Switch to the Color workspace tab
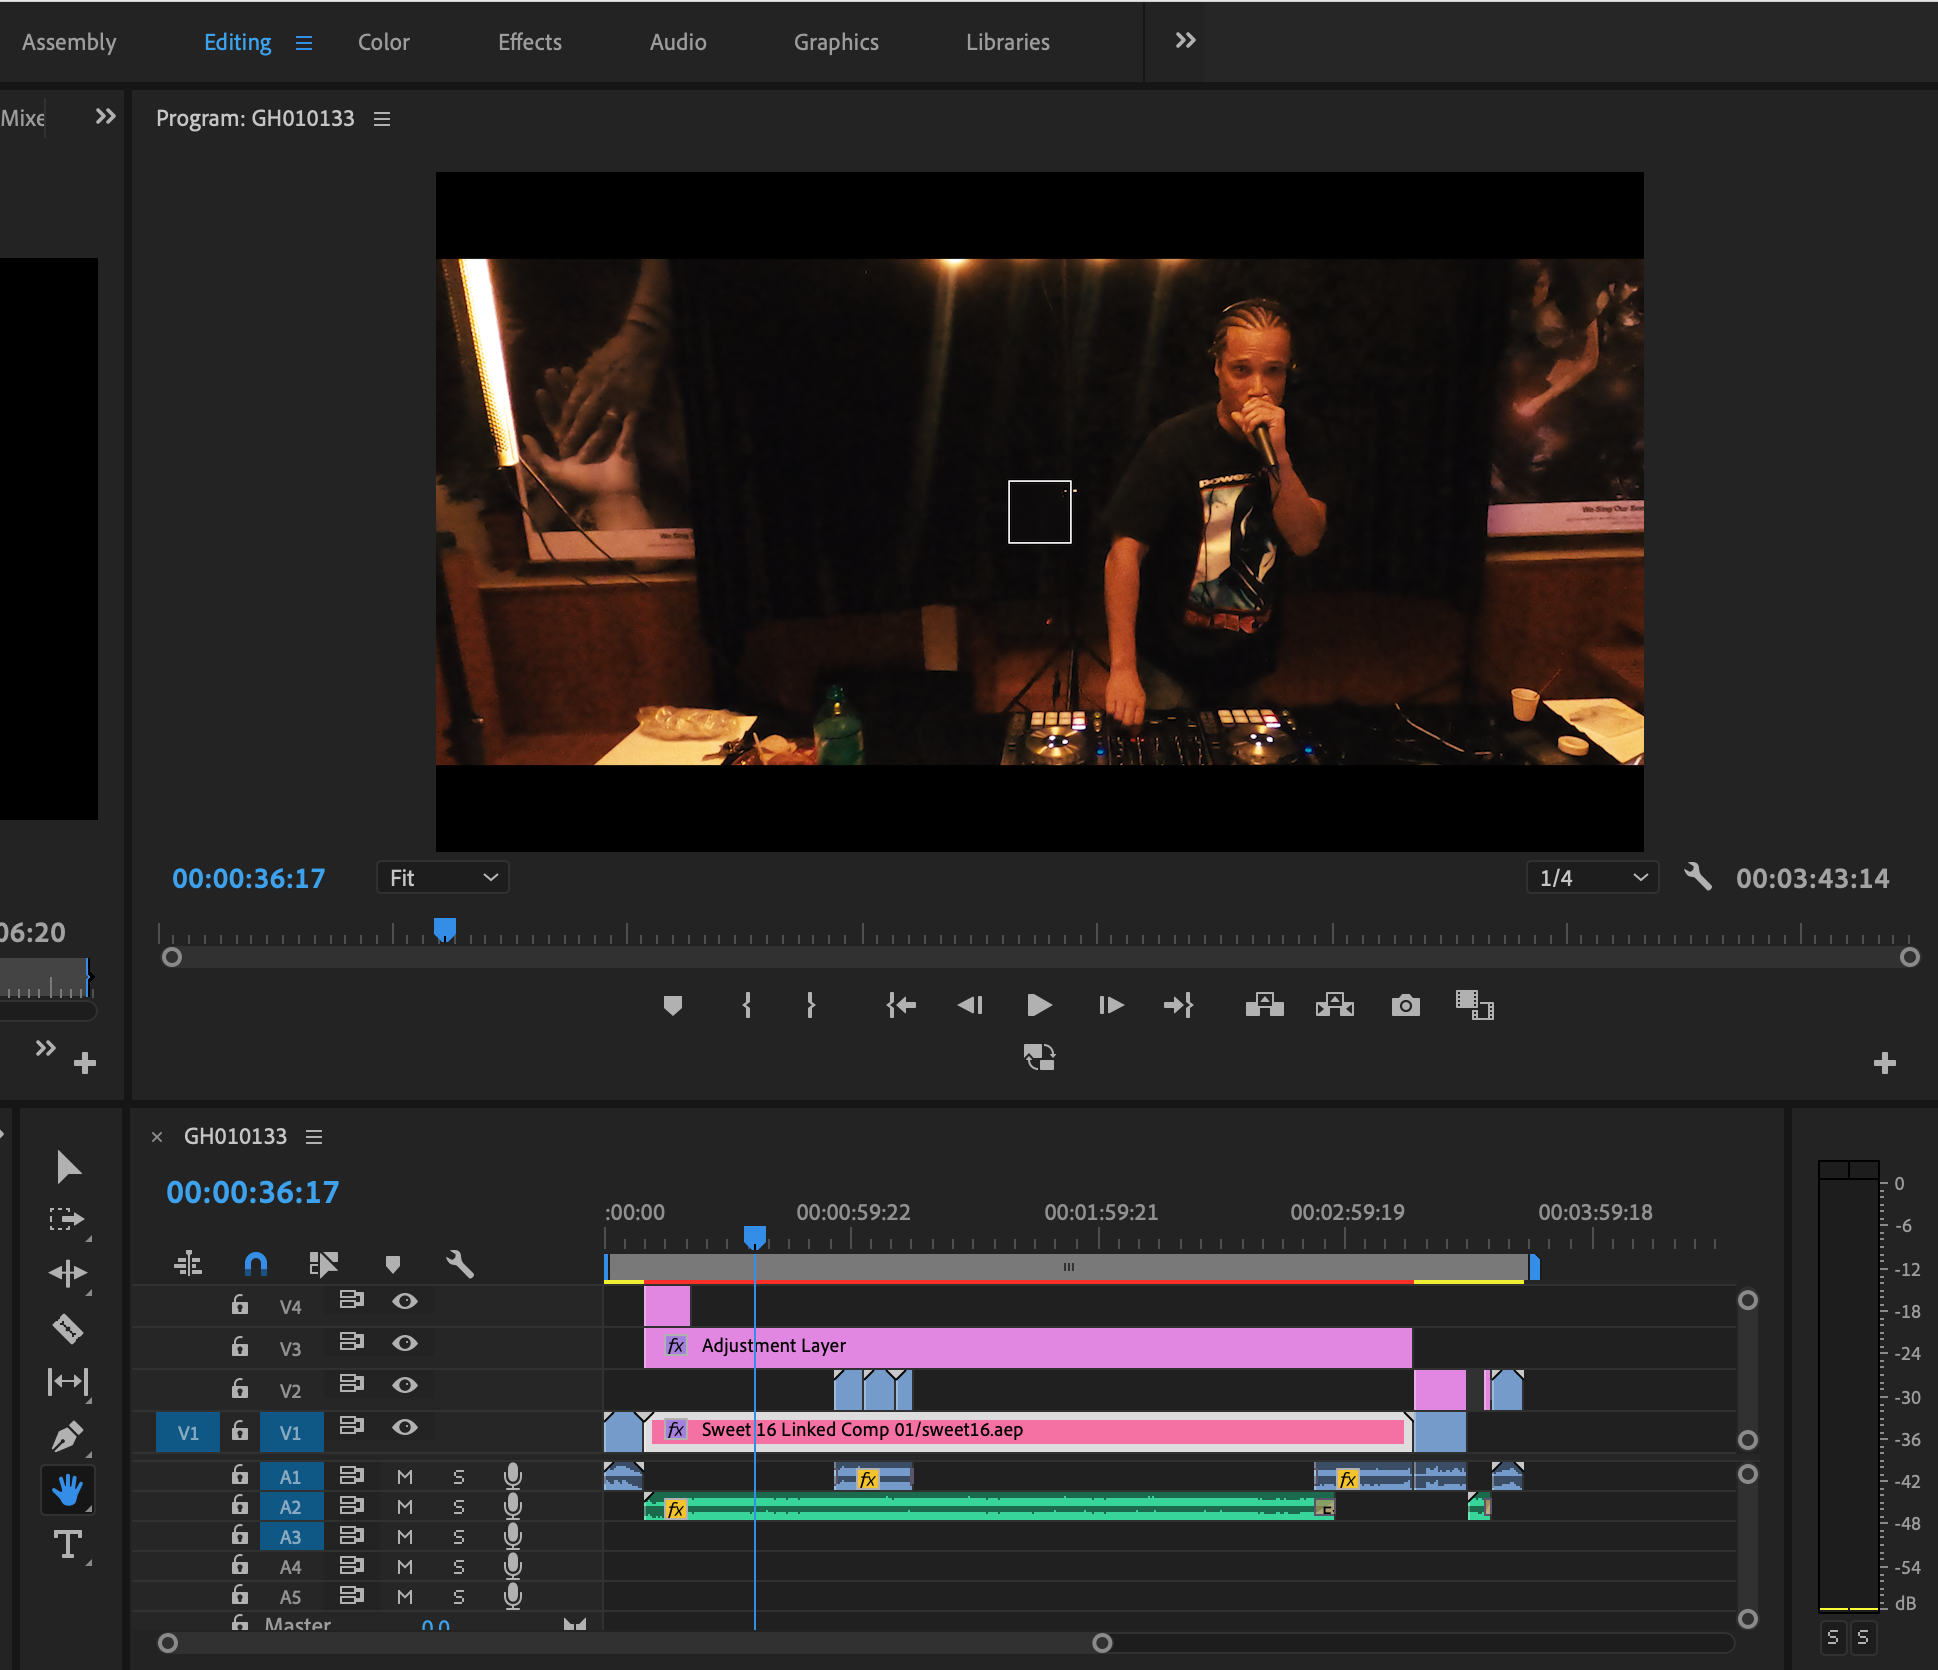 click(x=384, y=42)
